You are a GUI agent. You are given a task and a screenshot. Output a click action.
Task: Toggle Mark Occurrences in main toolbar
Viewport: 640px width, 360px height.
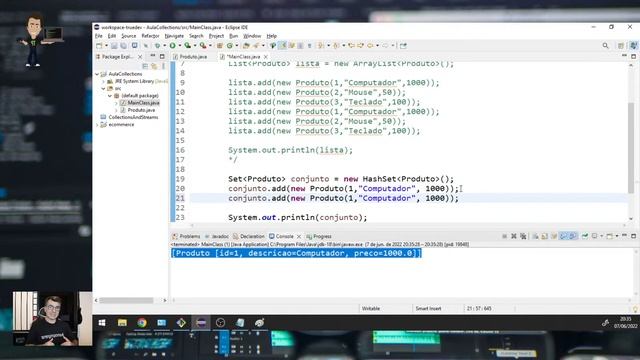282,46
